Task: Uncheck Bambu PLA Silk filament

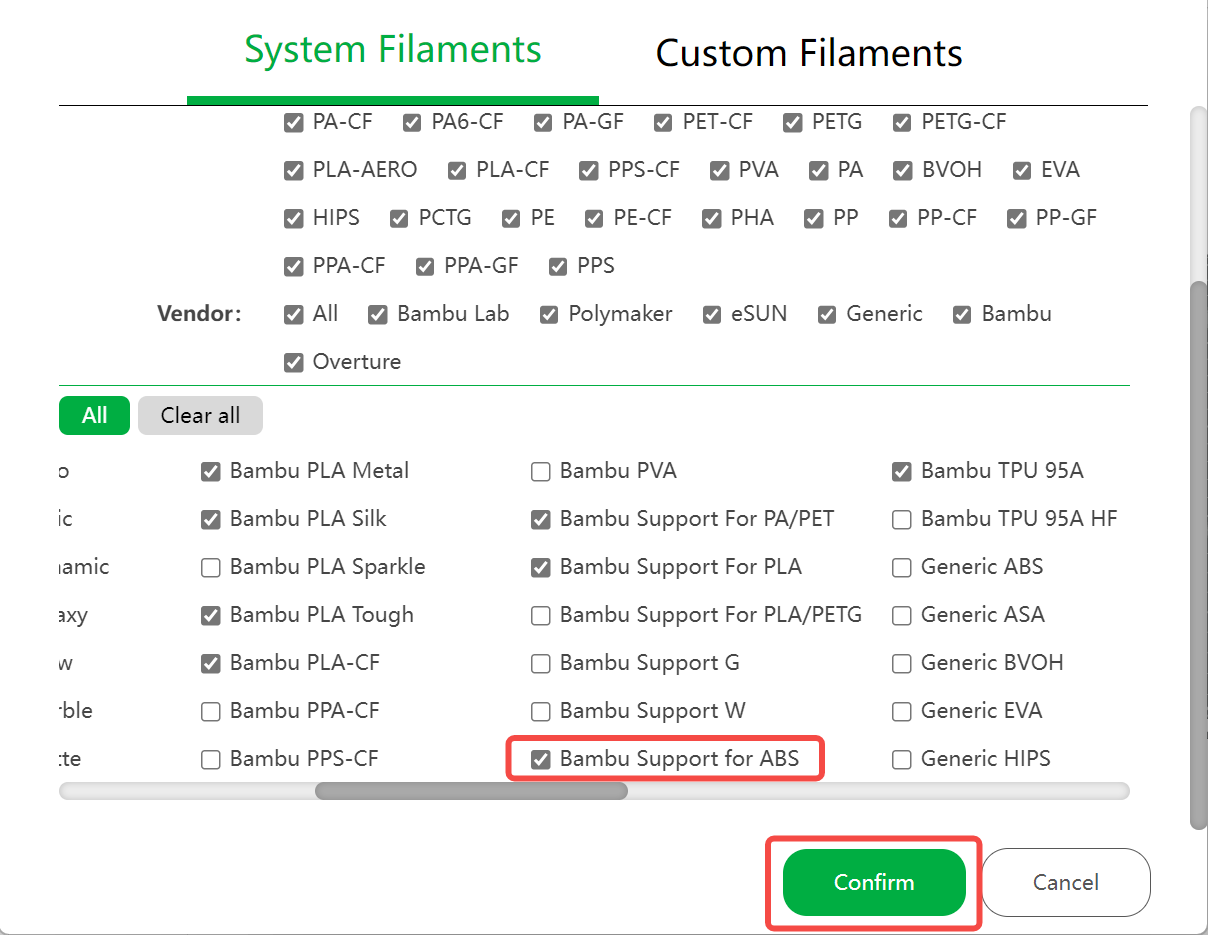Action: point(210,519)
